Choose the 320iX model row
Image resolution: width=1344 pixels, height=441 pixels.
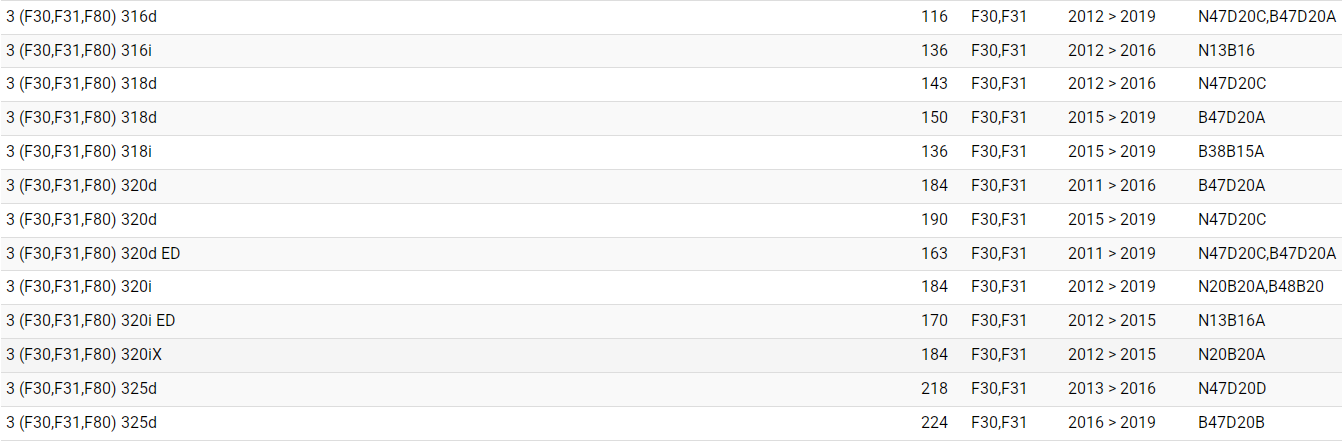(x=84, y=354)
